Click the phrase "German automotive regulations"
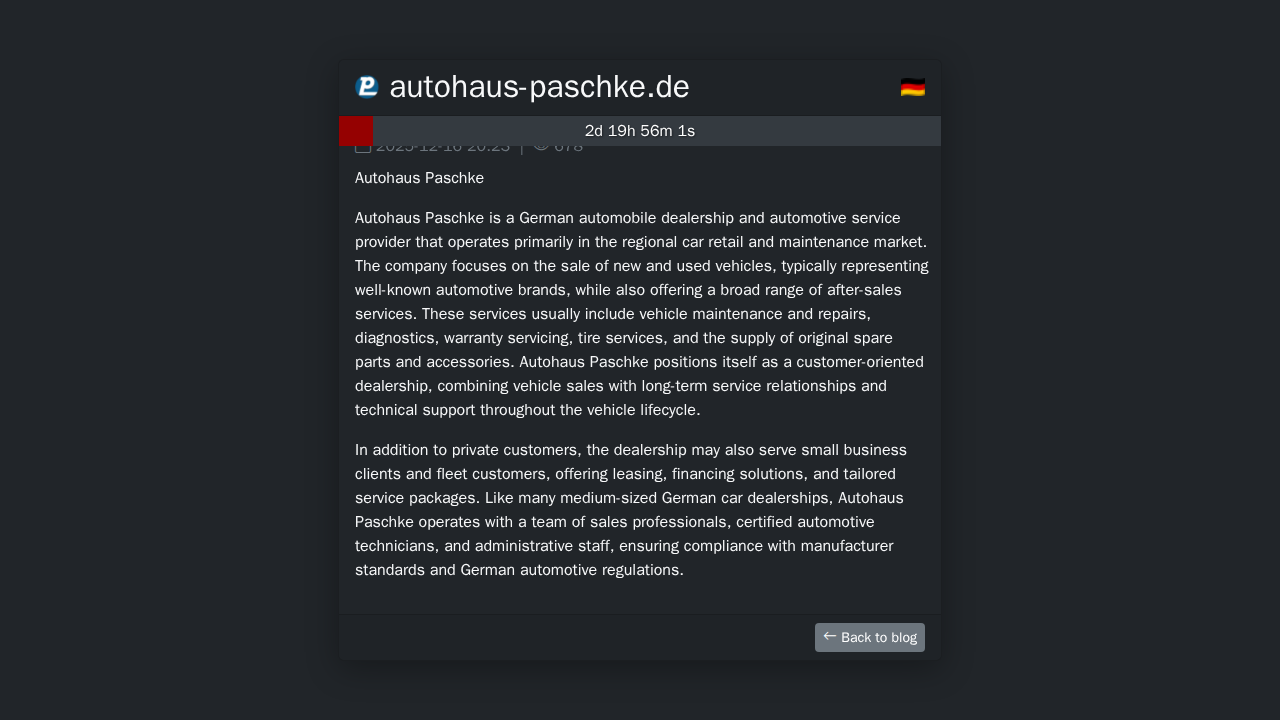Viewport: 1280px width, 720px height. point(571,570)
